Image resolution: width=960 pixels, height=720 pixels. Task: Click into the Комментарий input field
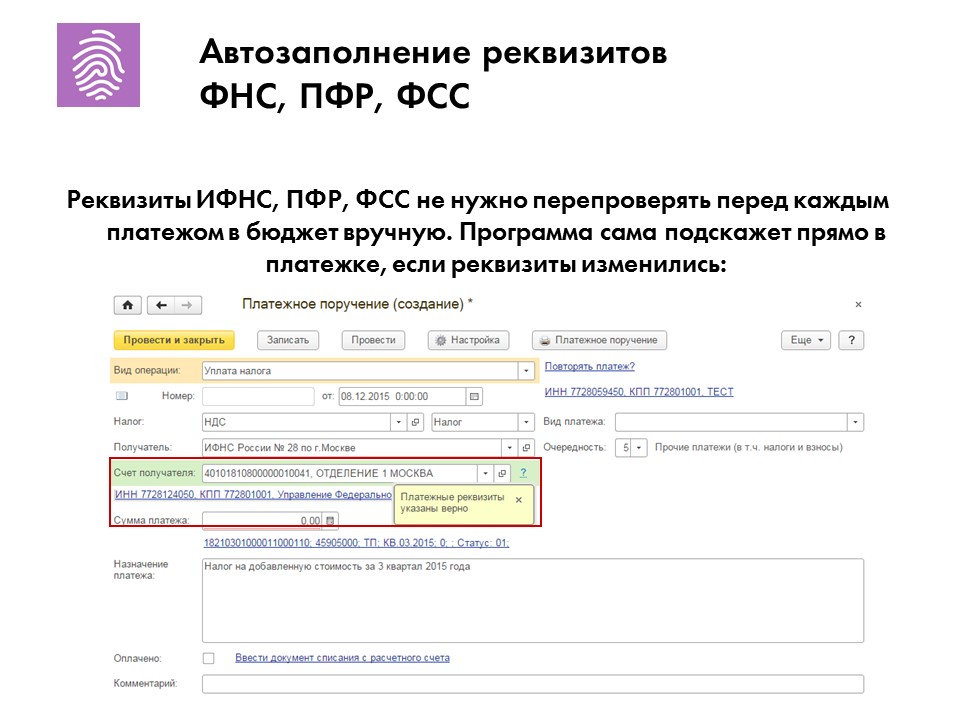point(533,684)
